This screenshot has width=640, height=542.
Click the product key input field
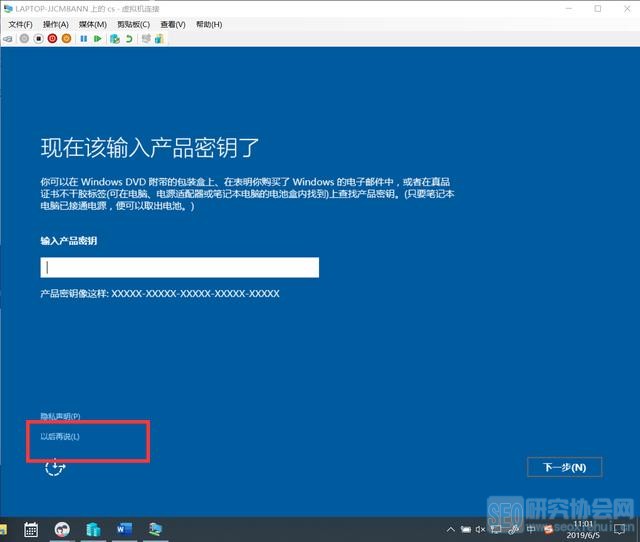[x=180, y=268]
